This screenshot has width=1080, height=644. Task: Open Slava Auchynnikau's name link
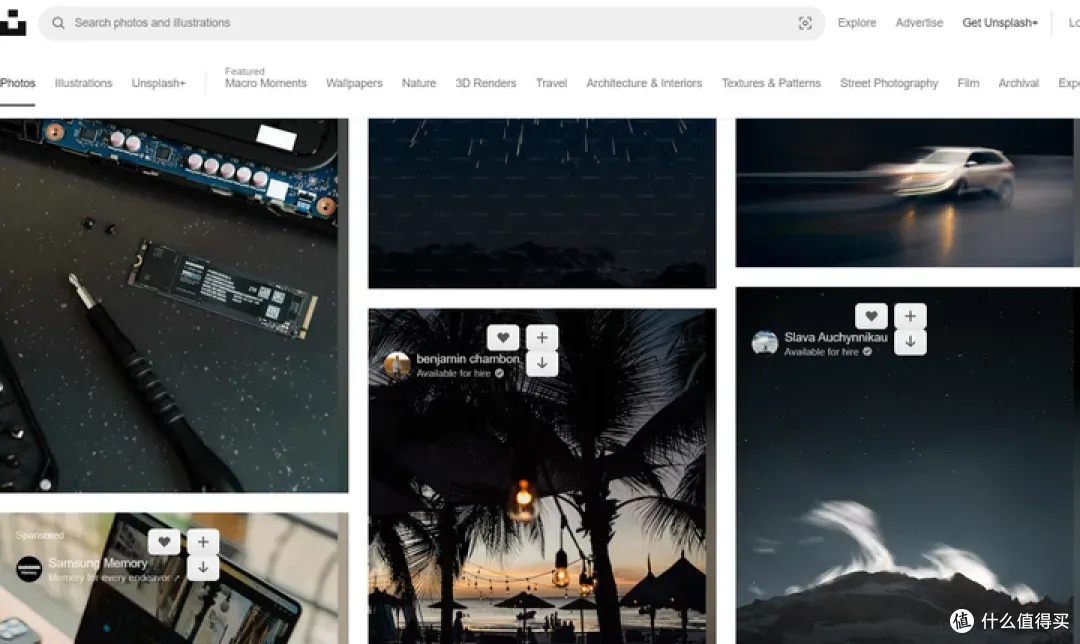(835, 337)
